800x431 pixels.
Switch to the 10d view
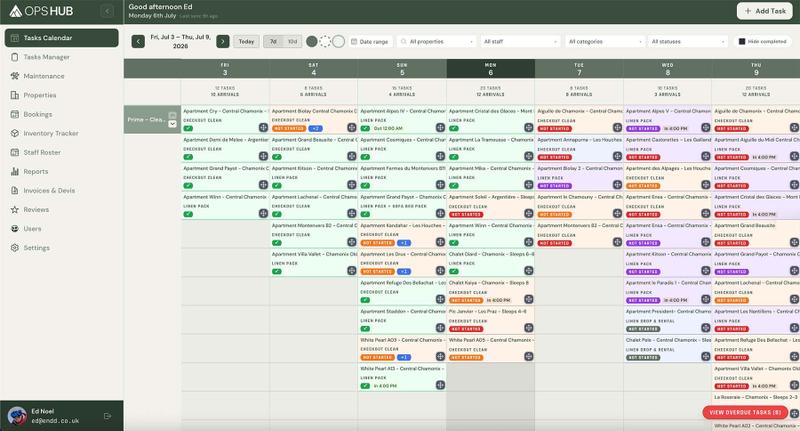(292, 41)
